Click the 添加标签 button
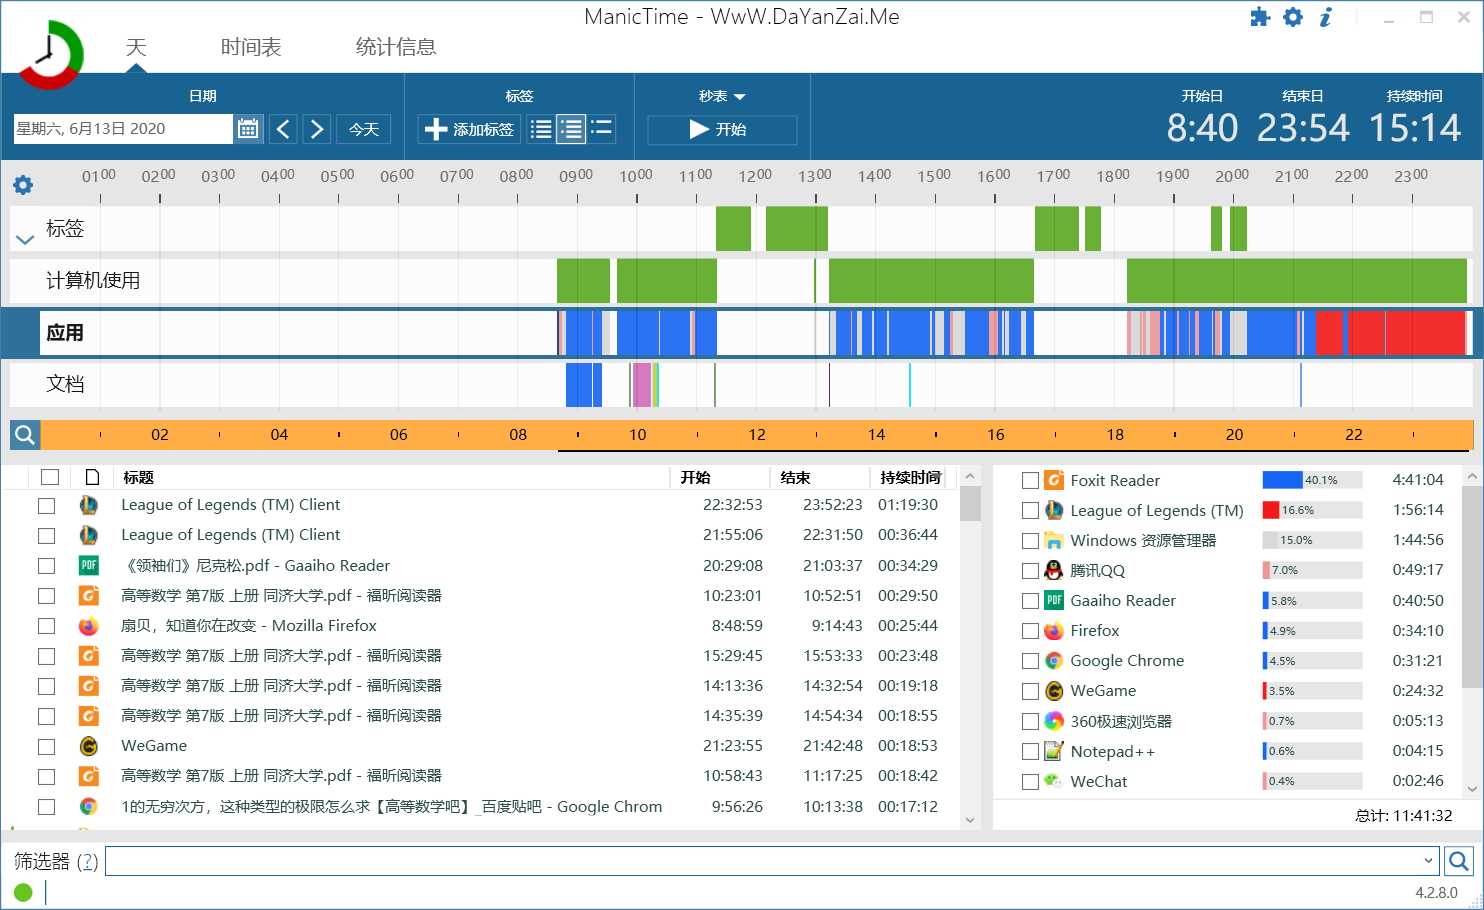 [469, 129]
